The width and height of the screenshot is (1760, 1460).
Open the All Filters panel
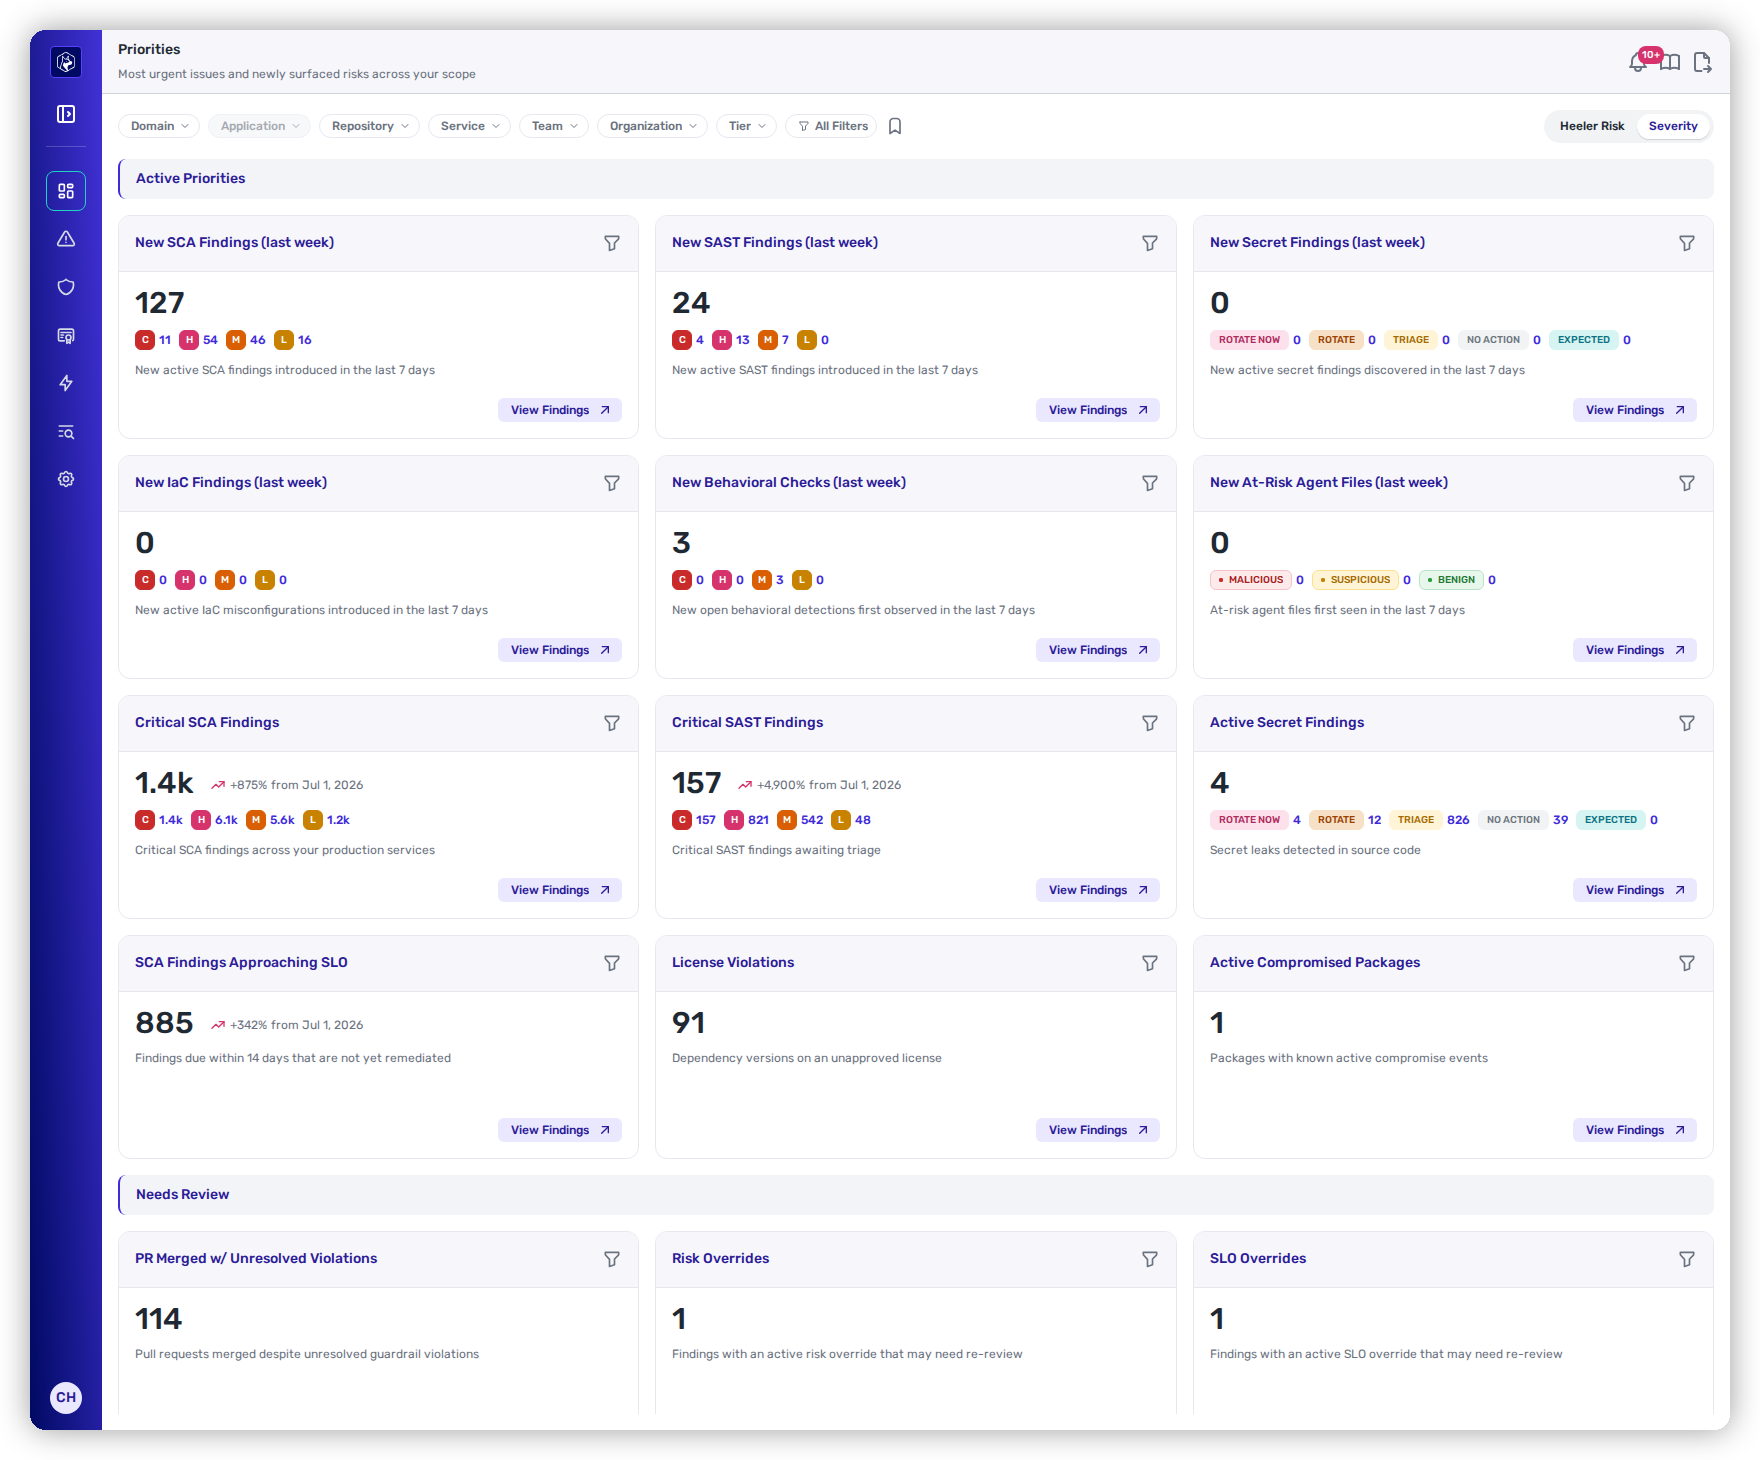click(832, 126)
